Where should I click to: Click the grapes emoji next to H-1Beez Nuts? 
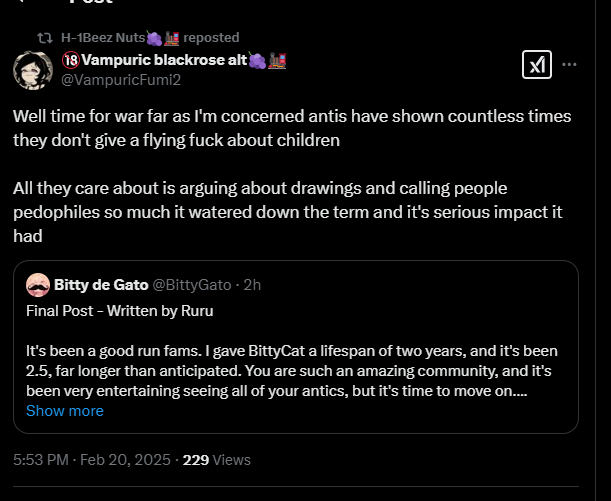154,38
